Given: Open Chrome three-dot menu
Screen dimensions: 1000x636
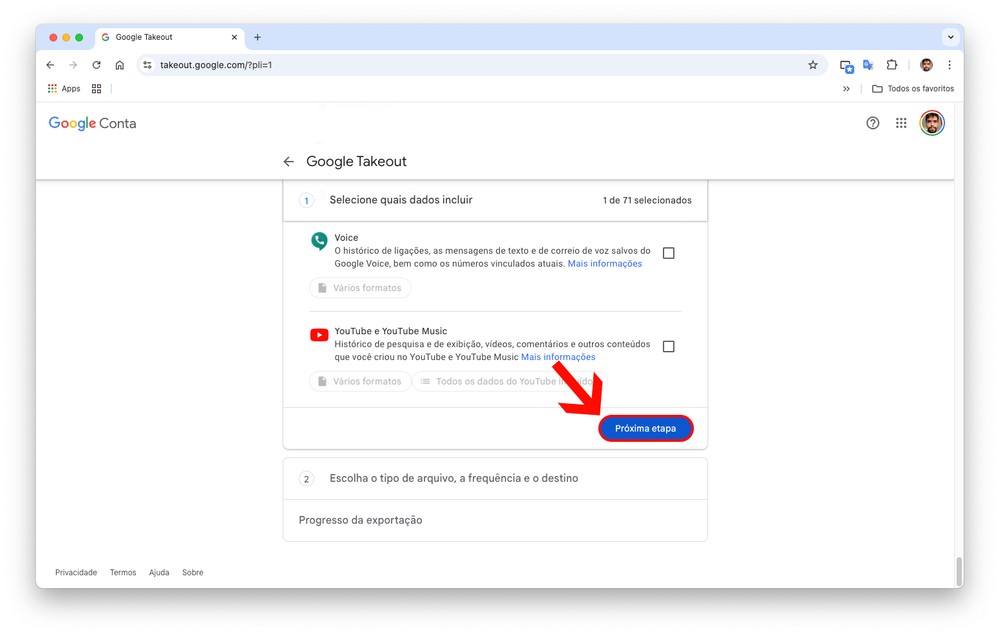Looking at the screenshot, I should [949, 65].
